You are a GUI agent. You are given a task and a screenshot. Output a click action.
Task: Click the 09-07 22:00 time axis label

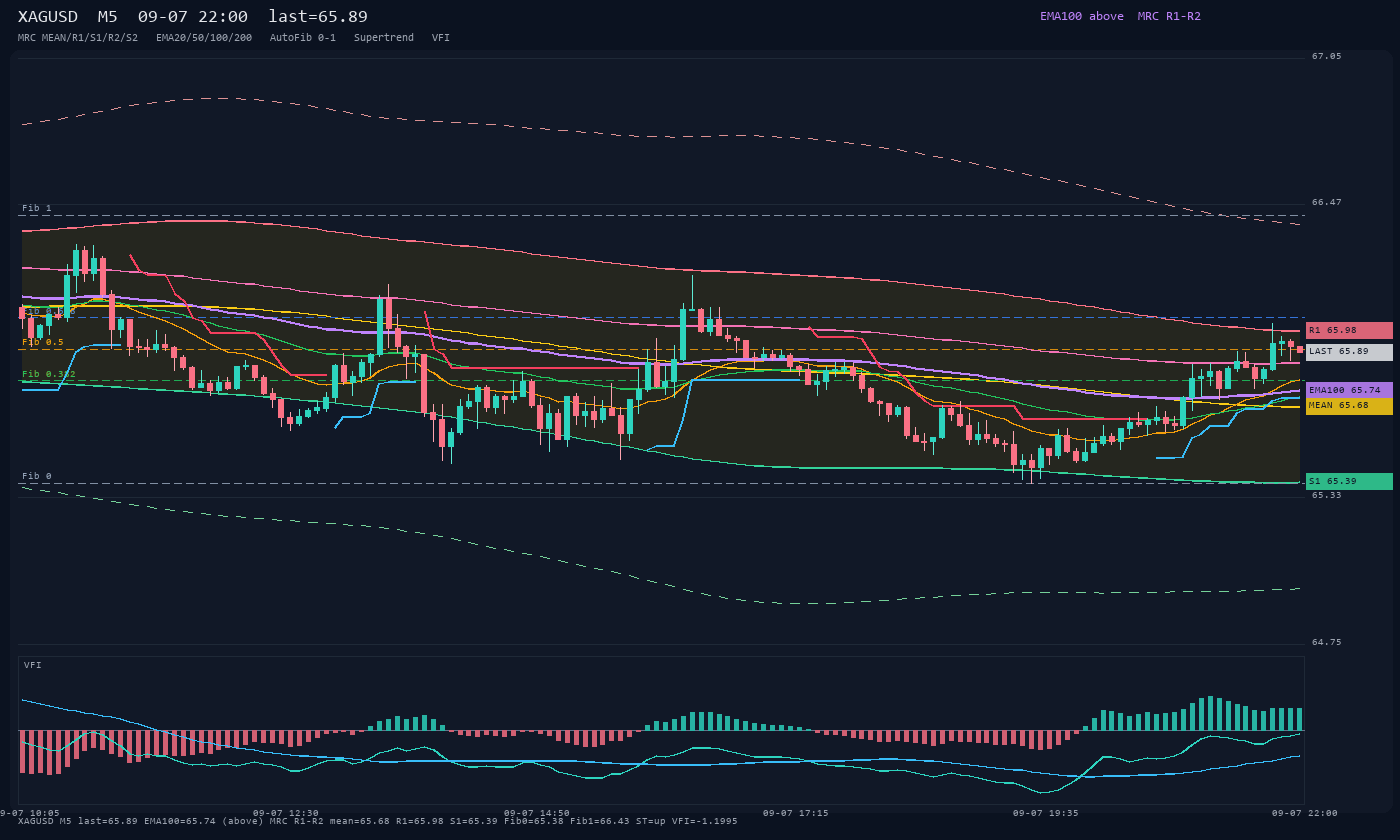point(1304,813)
